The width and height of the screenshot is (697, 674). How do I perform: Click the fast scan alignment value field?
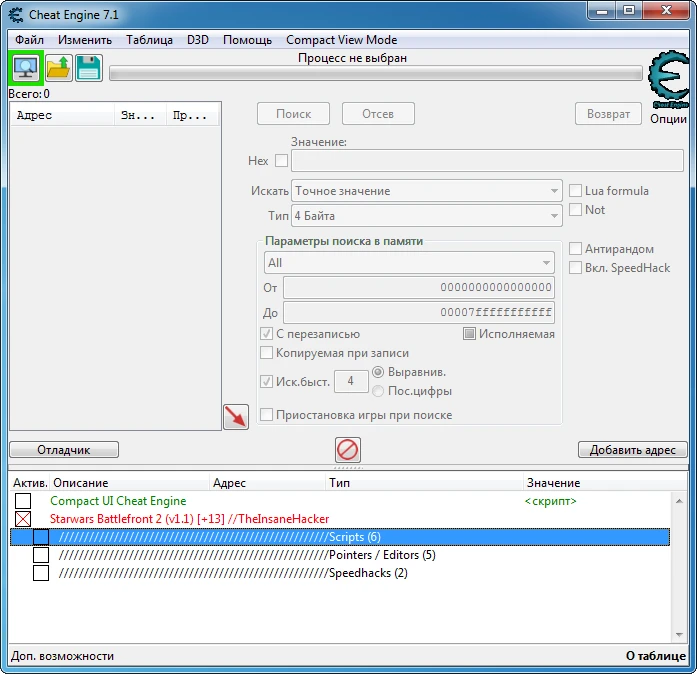coord(351,381)
